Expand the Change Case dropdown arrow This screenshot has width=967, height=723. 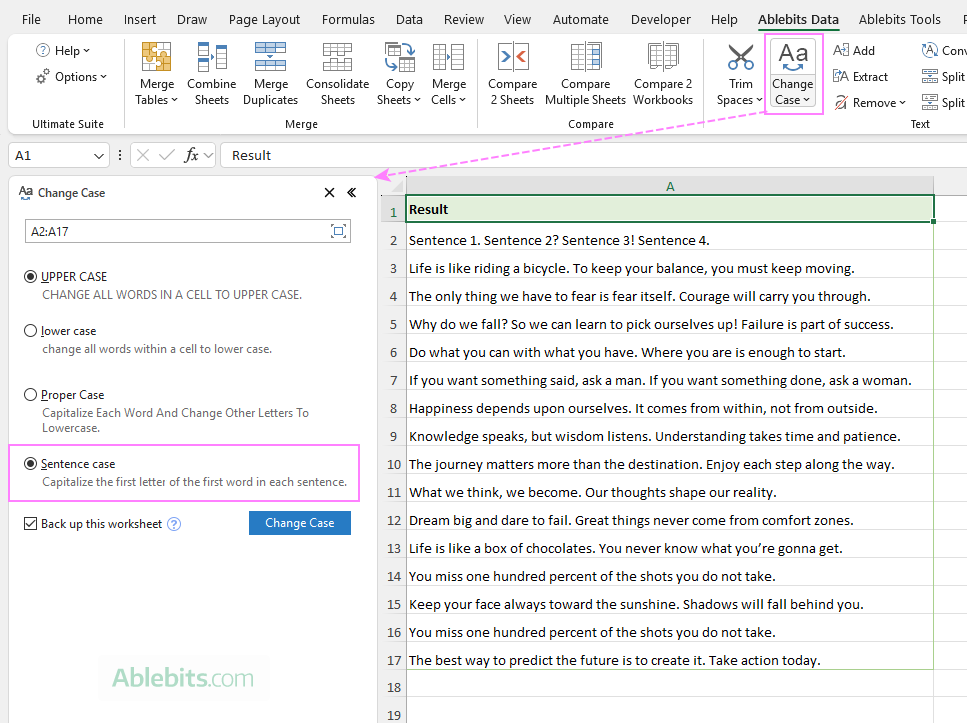pyautogui.click(x=806, y=100)
